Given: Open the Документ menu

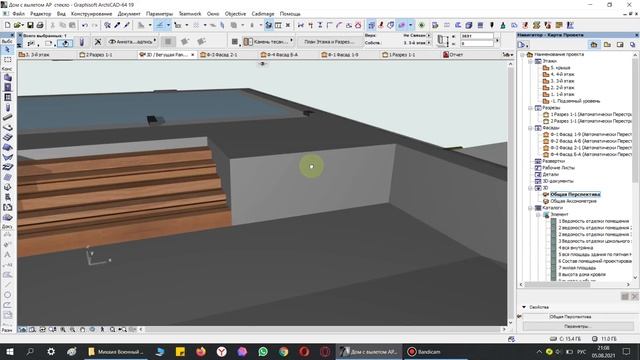Looking at the screenshot, I should click(x=129, y=14).
